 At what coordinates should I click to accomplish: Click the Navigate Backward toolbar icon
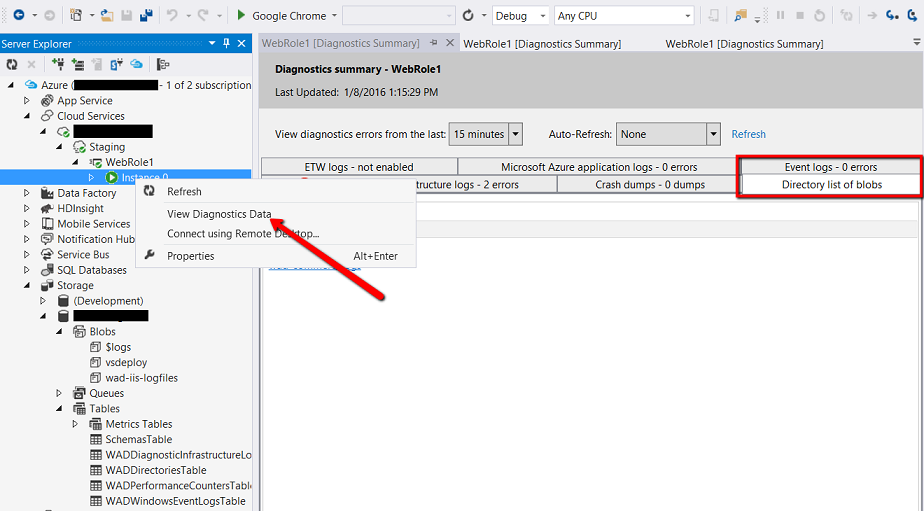click(x=19, y=15)
